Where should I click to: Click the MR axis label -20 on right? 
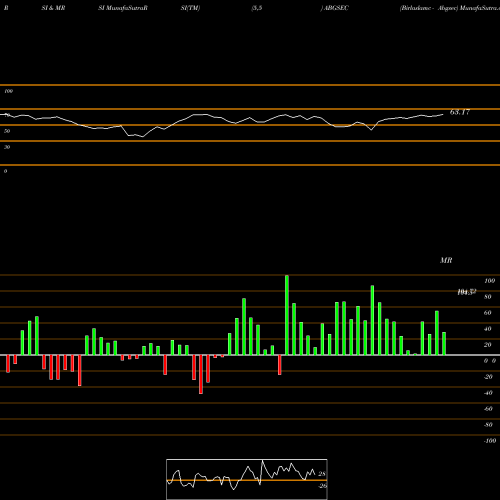(x=488, y=377)
